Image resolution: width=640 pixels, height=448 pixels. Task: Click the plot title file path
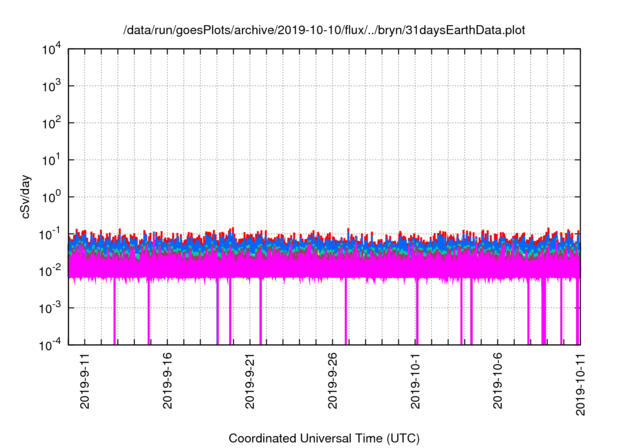tap(324, 30)
